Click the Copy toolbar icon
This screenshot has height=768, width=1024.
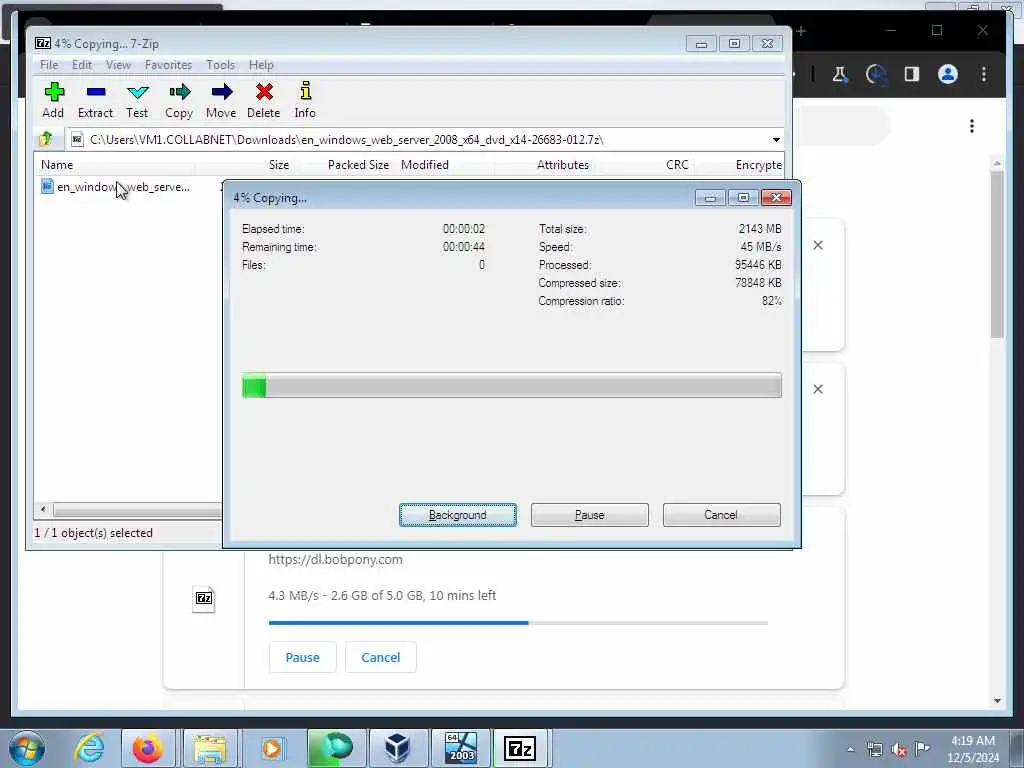(179, 100)
